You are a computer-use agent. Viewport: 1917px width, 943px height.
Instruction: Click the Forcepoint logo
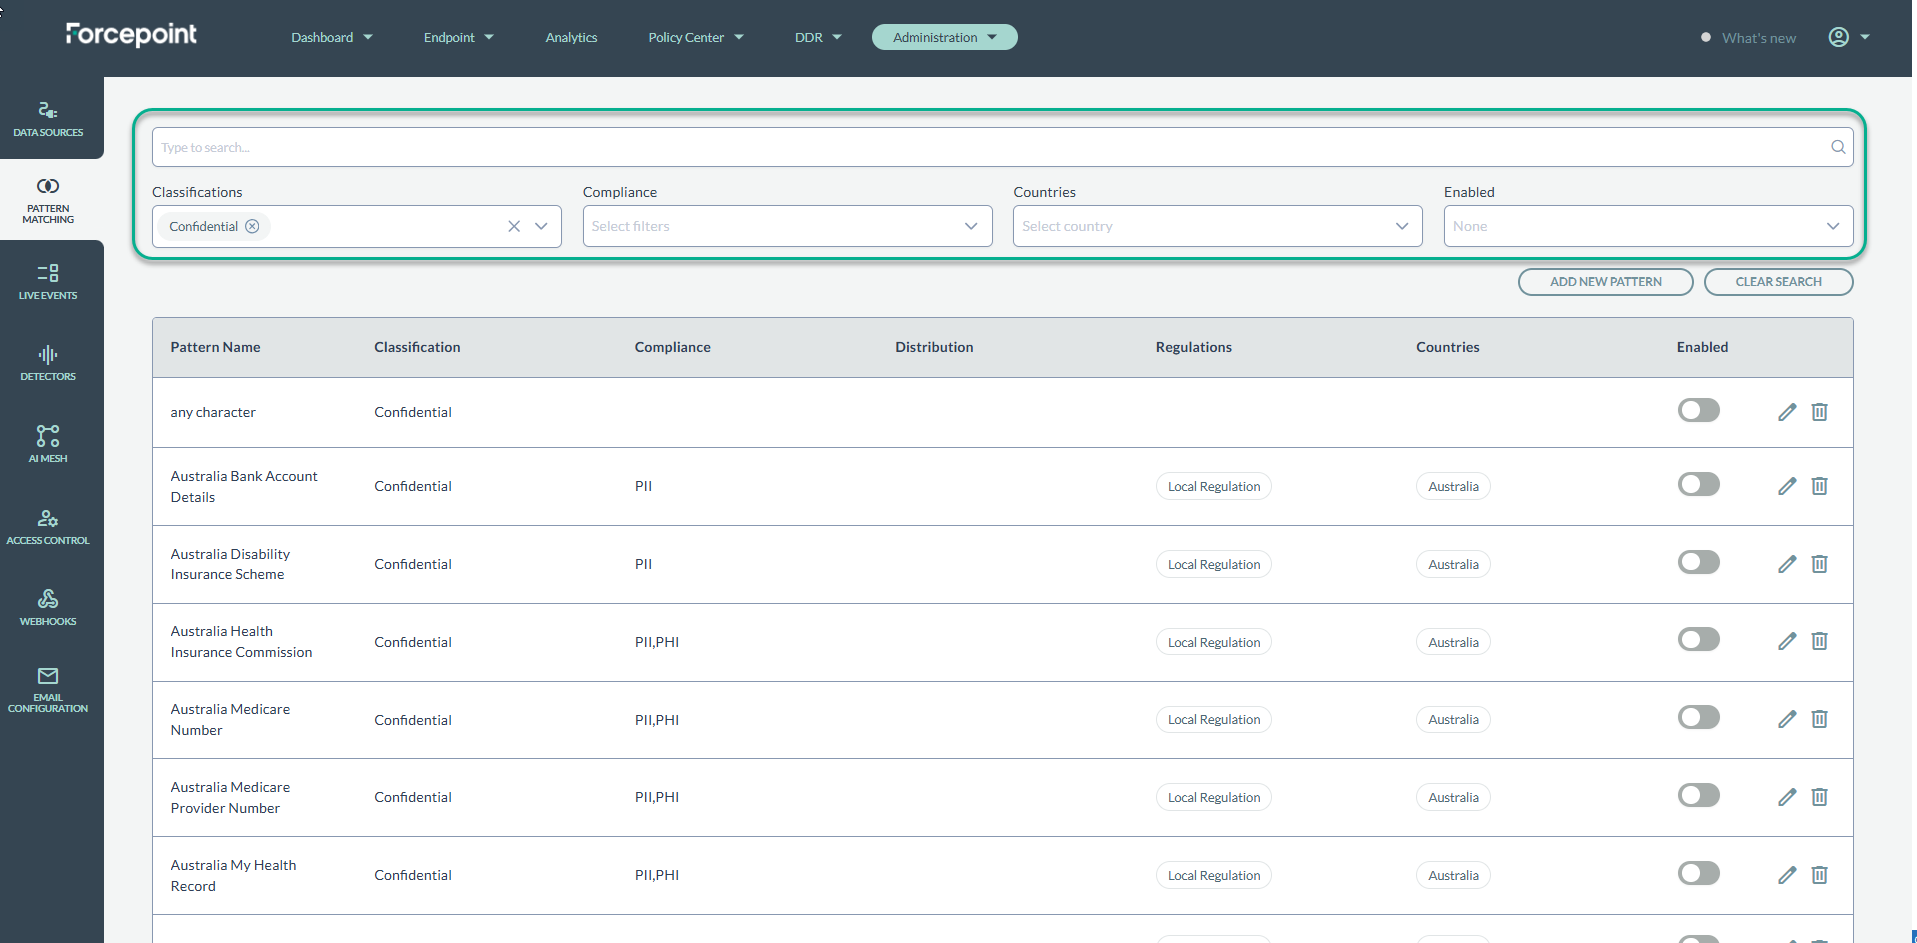coord(131,34)
